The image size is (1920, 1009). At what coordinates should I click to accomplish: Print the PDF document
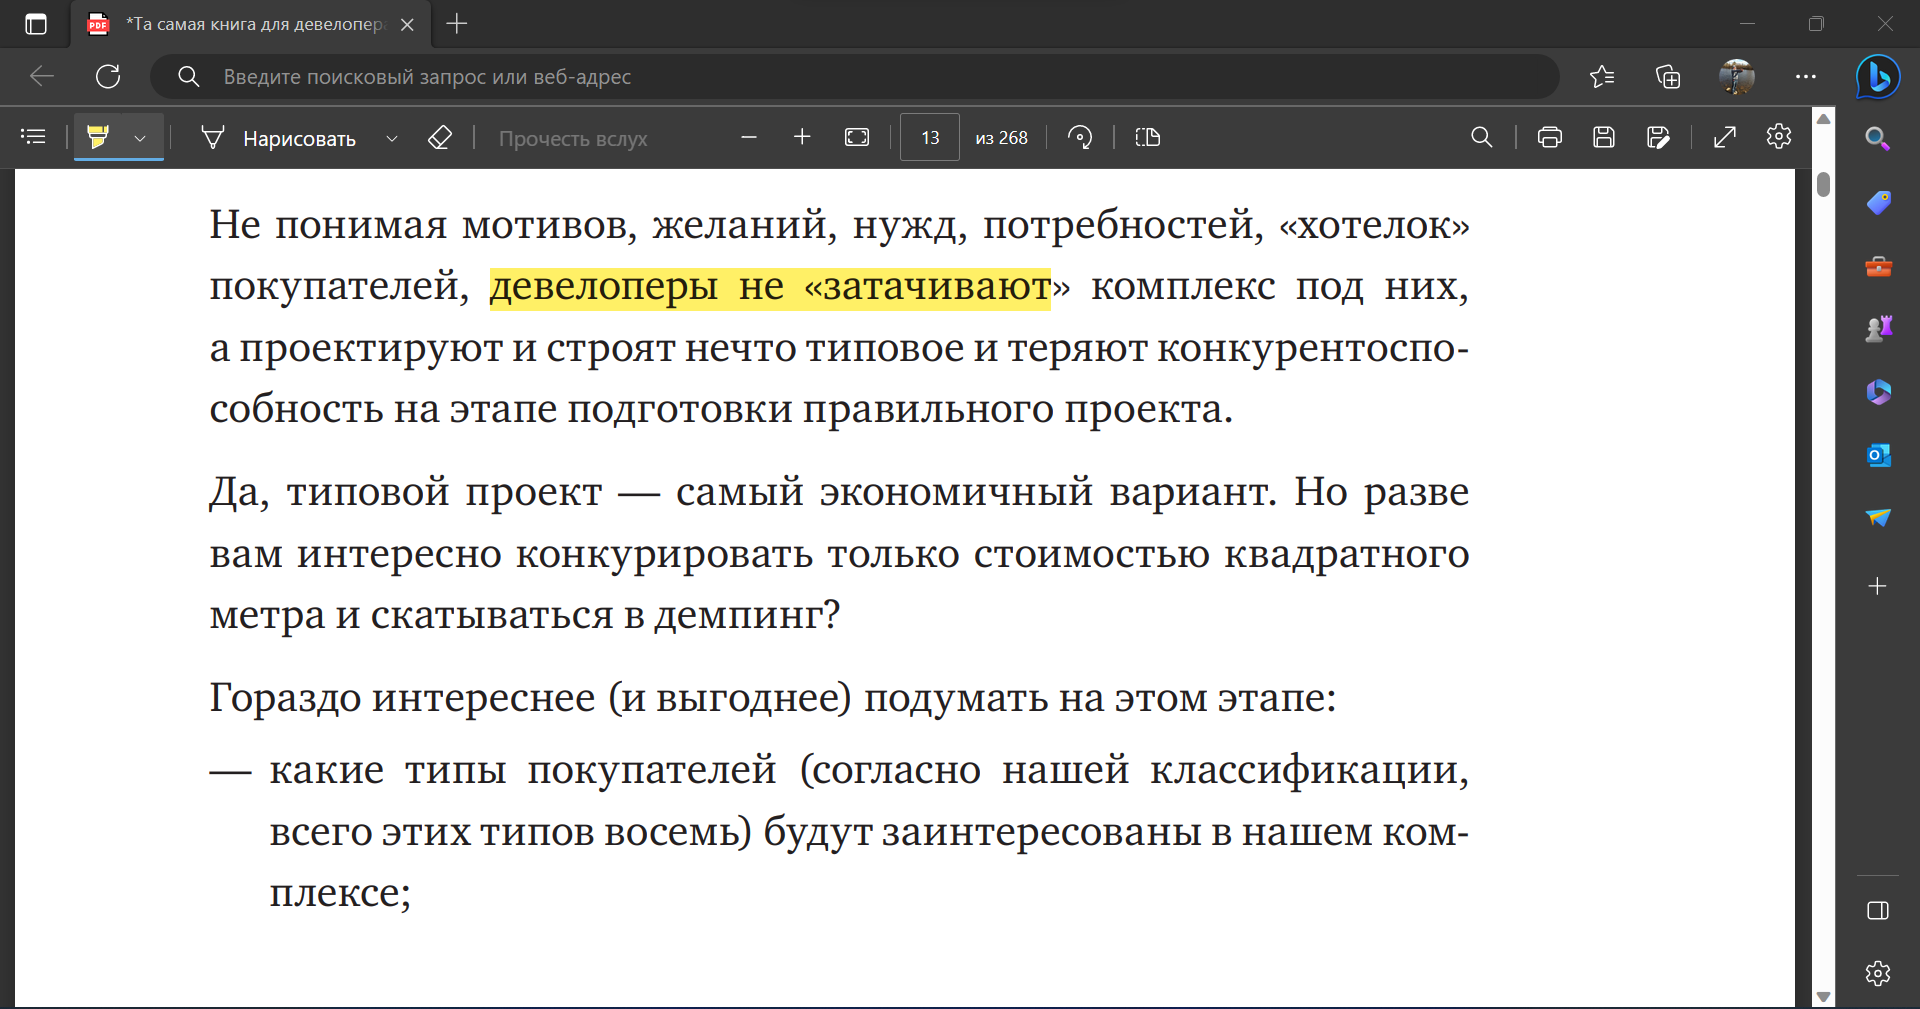click(1550, 137)
